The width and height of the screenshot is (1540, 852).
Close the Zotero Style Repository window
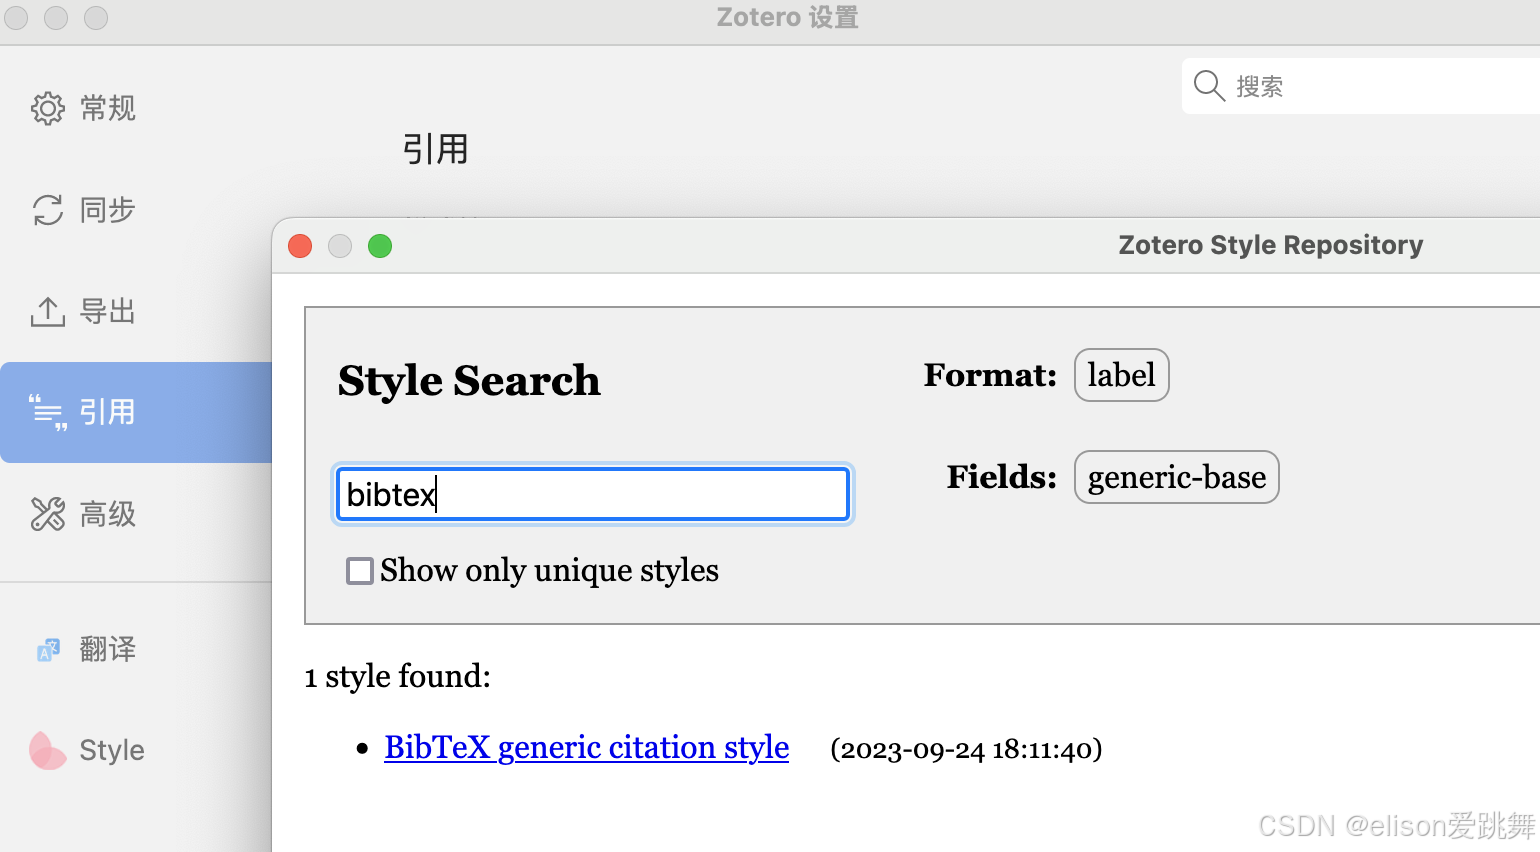300,246
